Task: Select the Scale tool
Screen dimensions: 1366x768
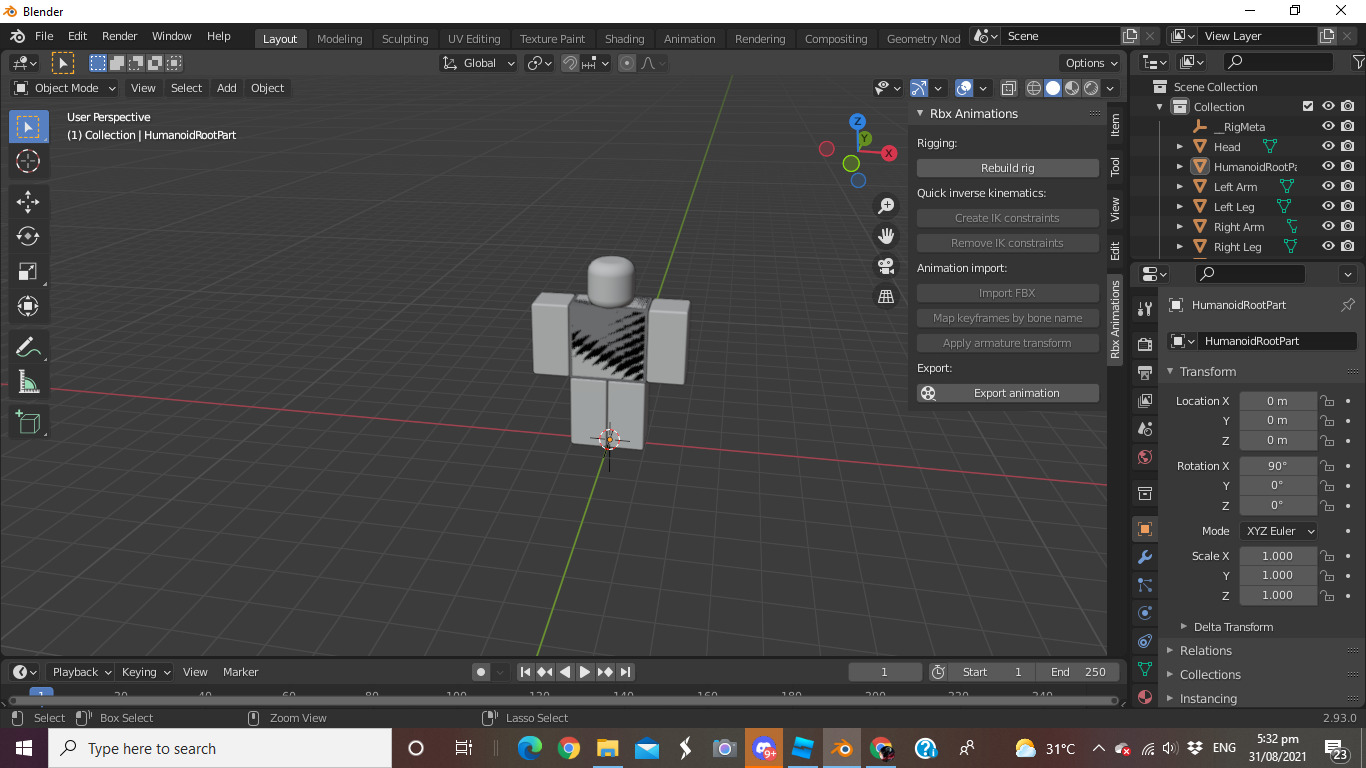Action: pos(28,271)
